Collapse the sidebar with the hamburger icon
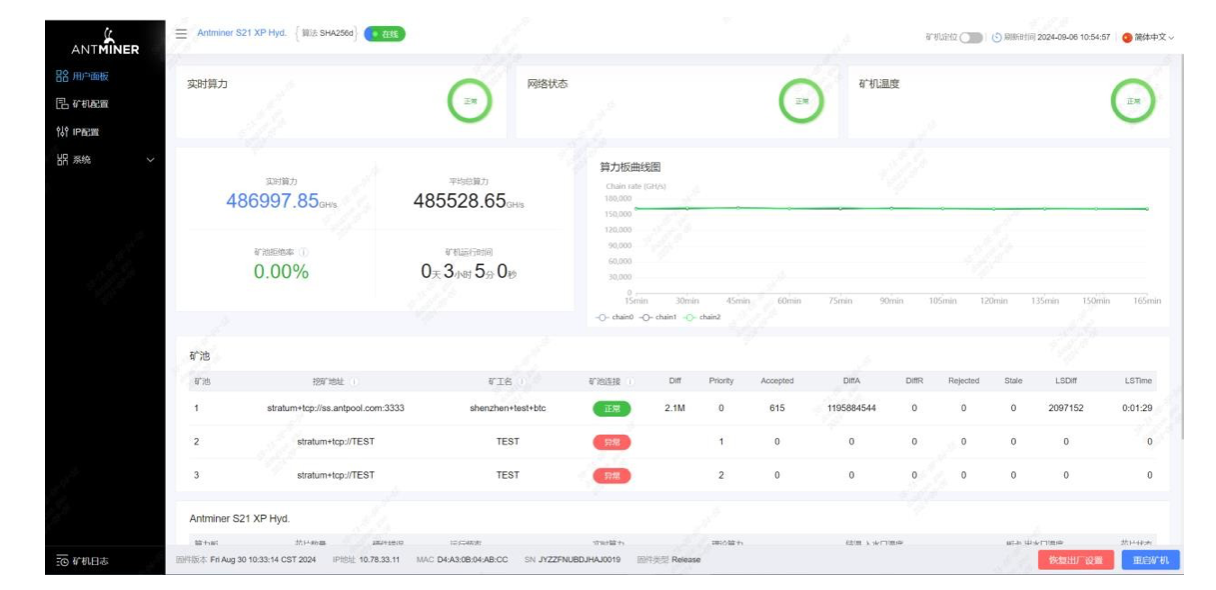The height and width of the screenshot is (590, 1216). point(181,33)
